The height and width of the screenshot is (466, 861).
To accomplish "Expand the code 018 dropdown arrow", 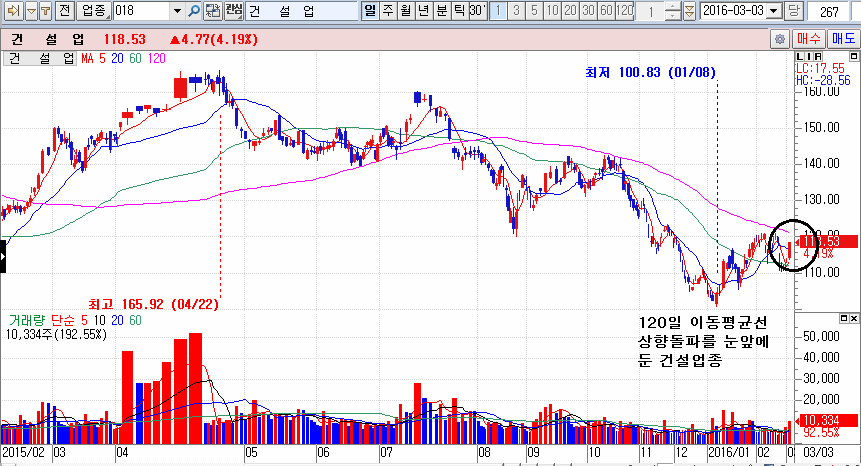I will 178,10.
